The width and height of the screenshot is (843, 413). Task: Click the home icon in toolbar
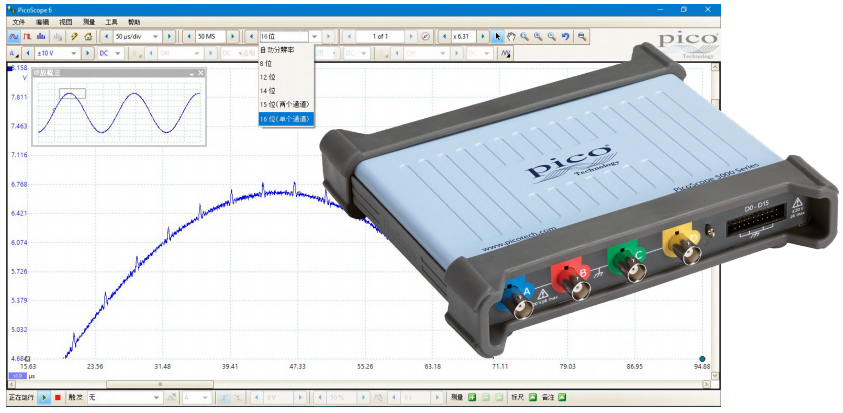click(x=89, y=37)
